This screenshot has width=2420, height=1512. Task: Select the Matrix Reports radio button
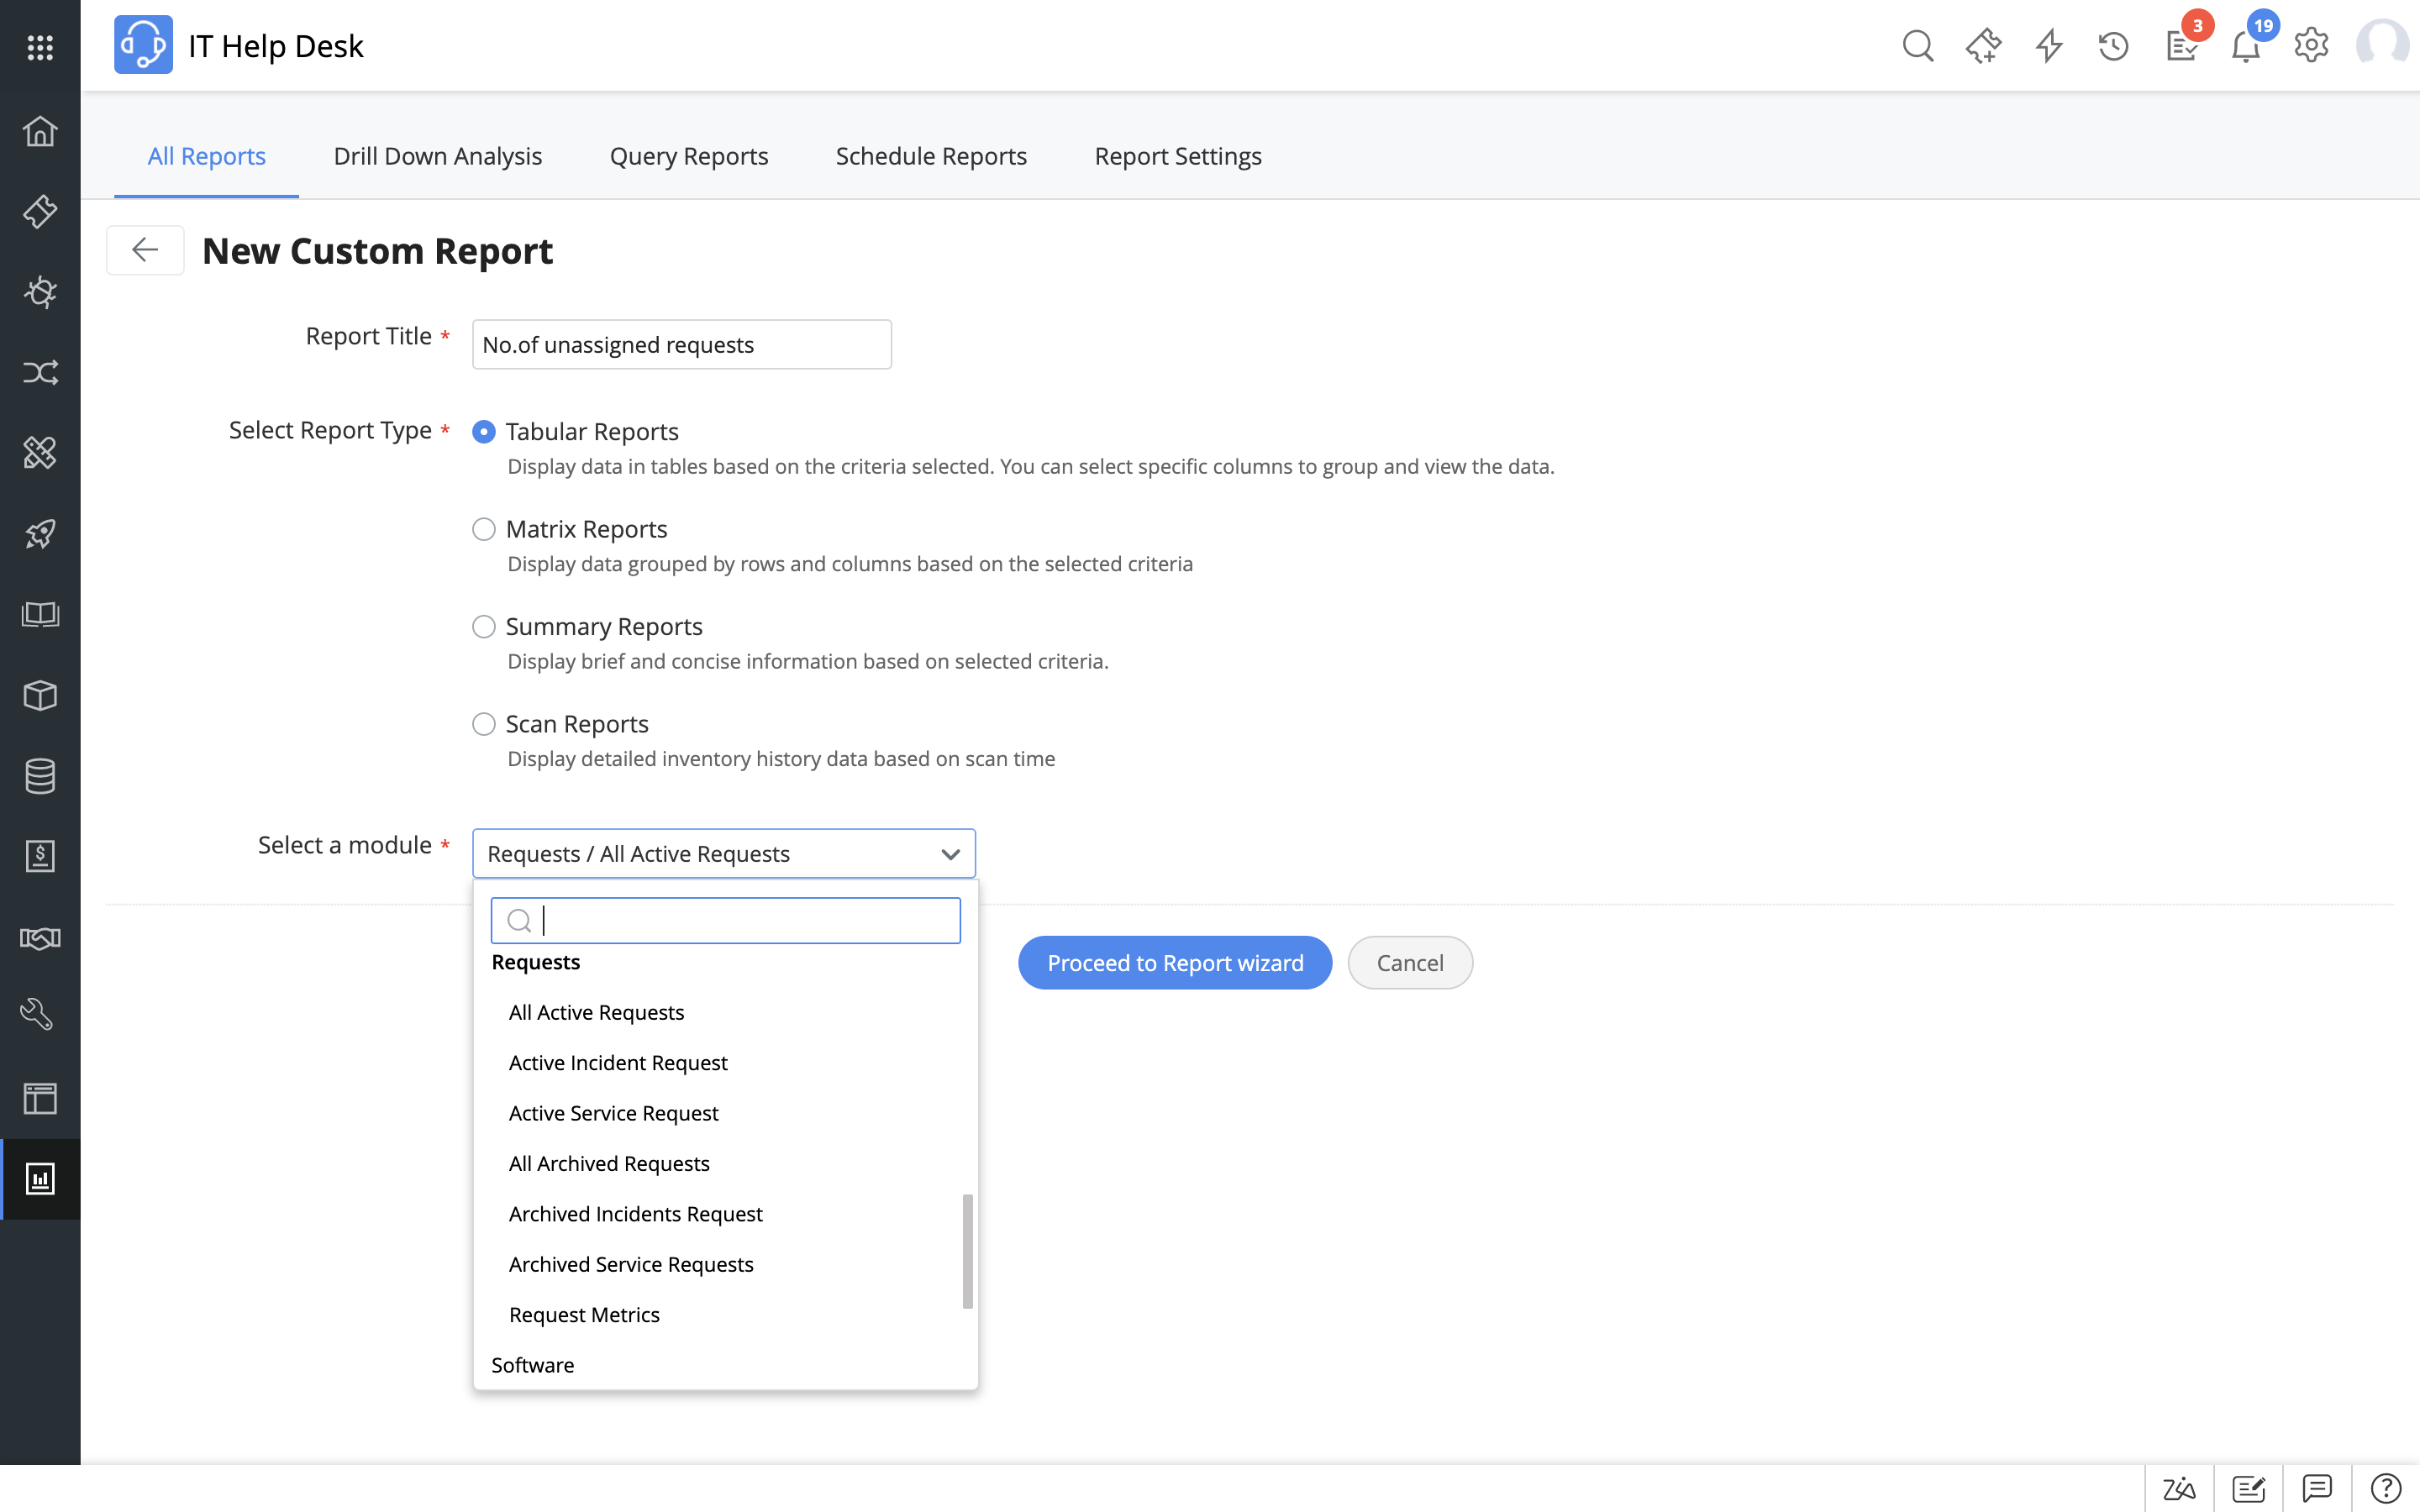click(484, 529)
